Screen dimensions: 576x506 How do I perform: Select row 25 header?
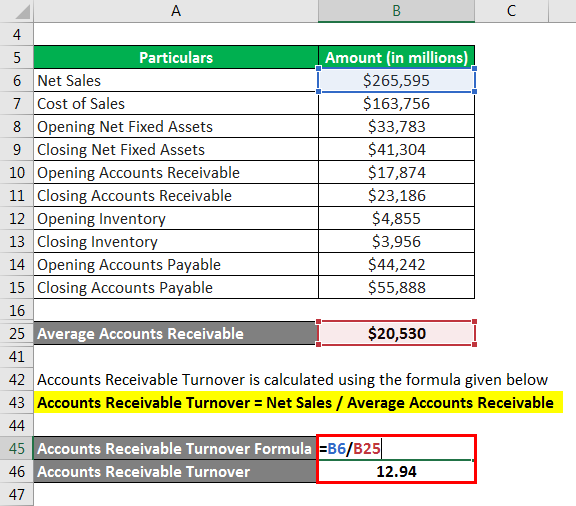pos(17,333)
